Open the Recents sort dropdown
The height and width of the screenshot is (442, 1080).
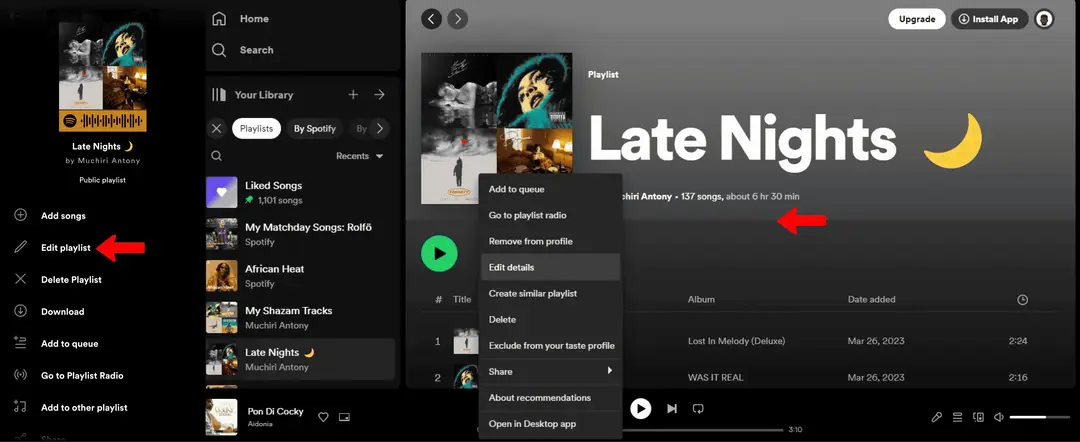click(x=360, y=156)
